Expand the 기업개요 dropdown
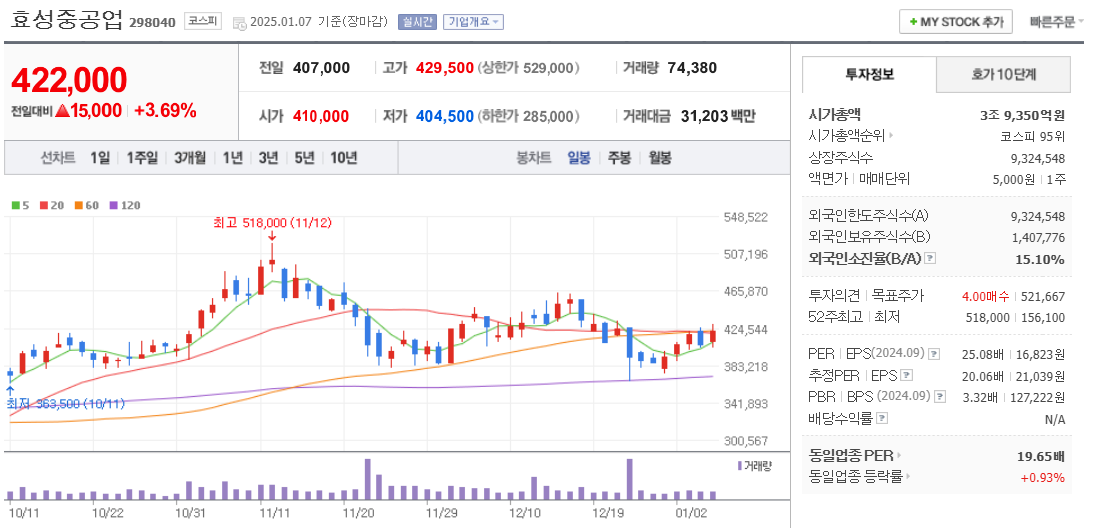 click(473, 22)
